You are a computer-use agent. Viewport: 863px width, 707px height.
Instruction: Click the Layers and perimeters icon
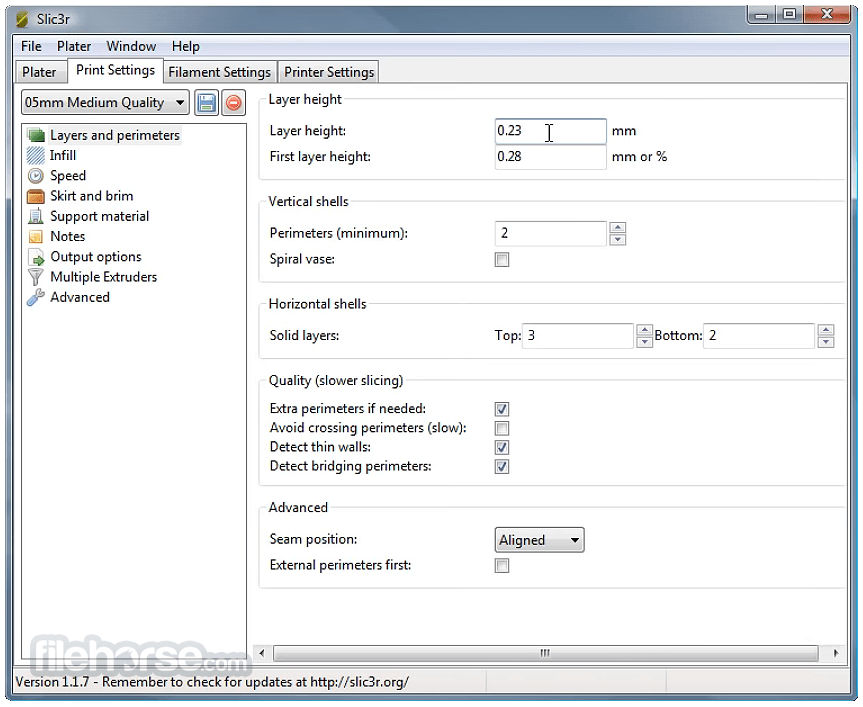pyautogui.click(x=36, y=135)
